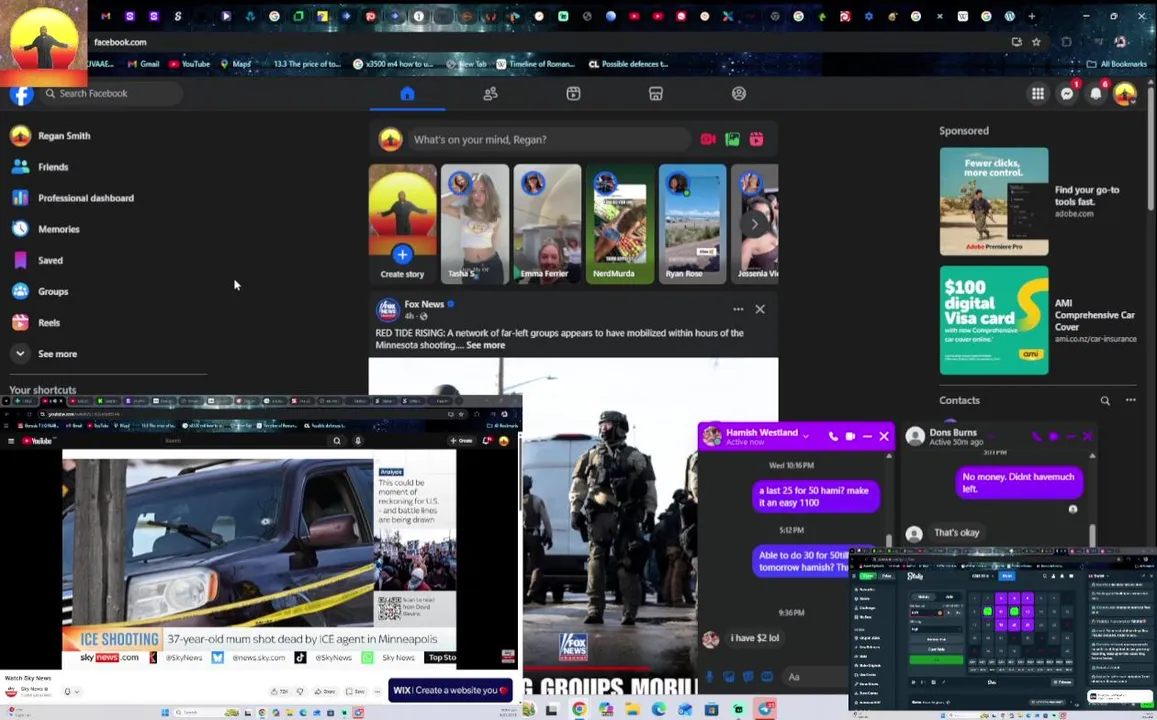Start a video call with Hamish Westland
The height and width of the screenshot is (720, 1157).
click(850, 436)
